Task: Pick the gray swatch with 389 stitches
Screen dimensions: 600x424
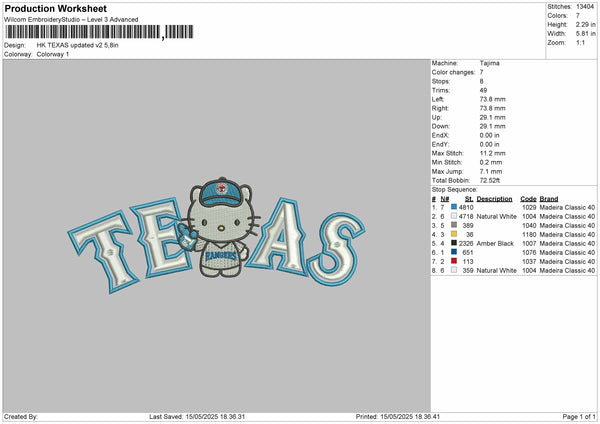Action: (x=454, y=225)
